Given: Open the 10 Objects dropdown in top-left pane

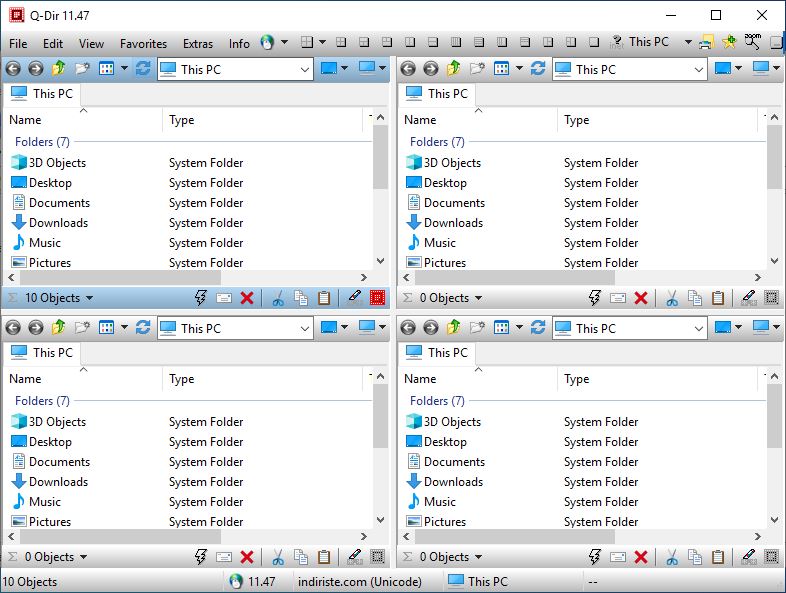Looking at the screenshot, I should pyautogui.click(x=89, y=298).
